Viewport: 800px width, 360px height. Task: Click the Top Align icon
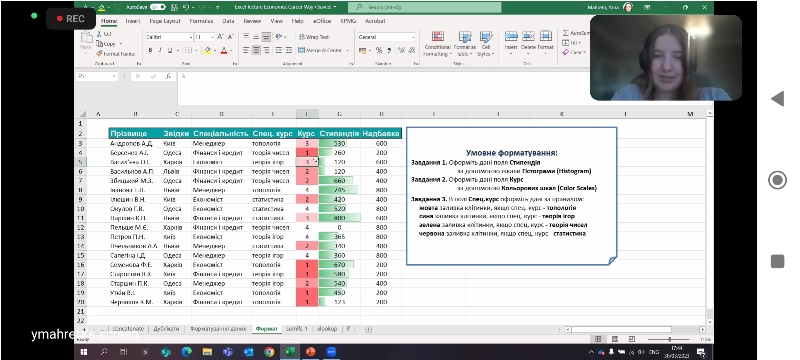pos(246,37)
